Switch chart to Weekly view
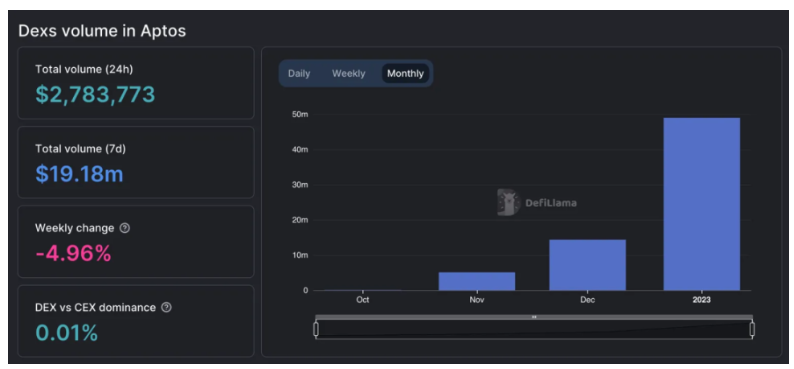794x369 pixels. point(348,73)
